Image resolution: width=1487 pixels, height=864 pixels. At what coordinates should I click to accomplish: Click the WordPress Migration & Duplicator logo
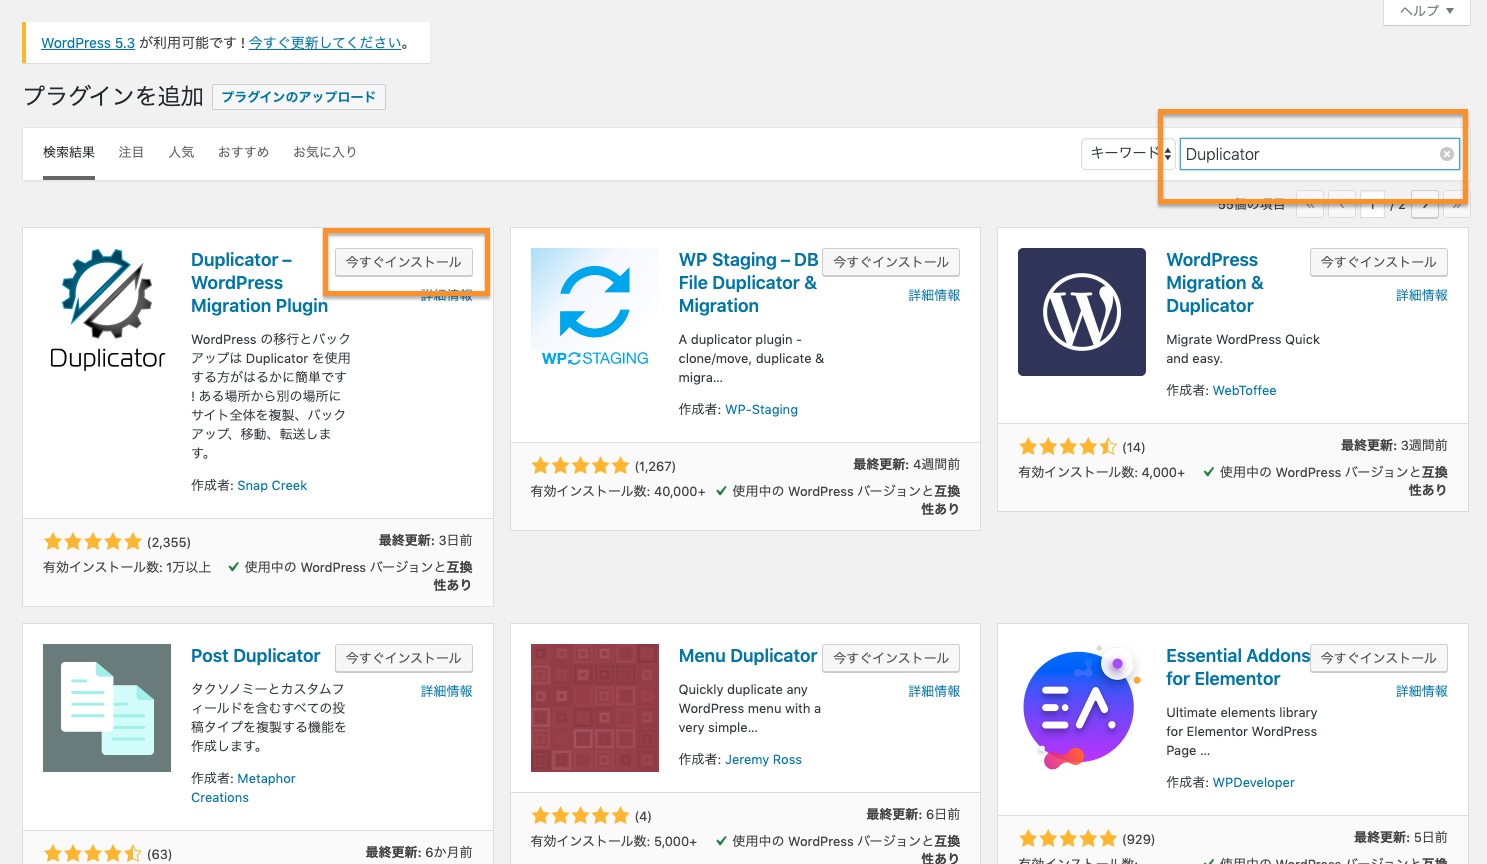(1081, 312)
